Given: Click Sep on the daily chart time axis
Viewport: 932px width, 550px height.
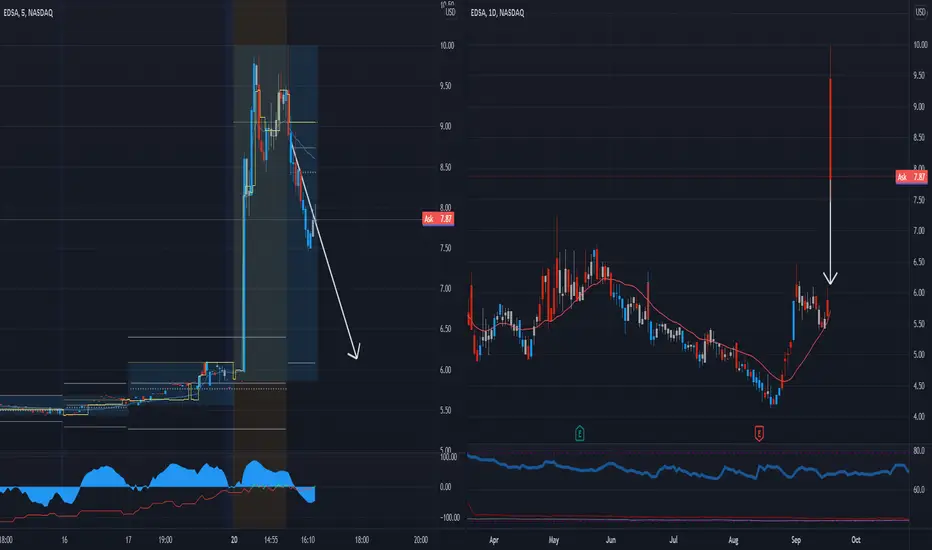Looking at the screenshot, I should point(796,540).
